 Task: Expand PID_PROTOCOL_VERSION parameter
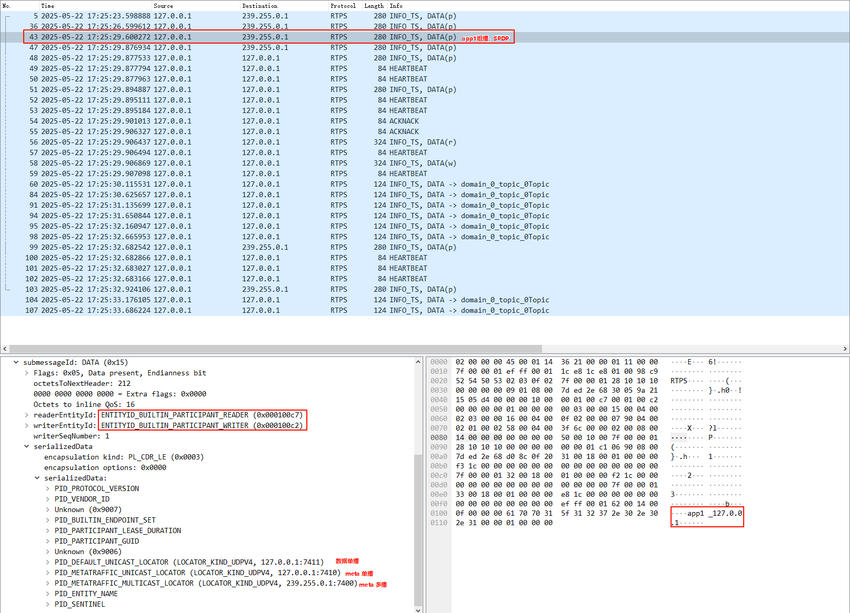pos(47,489)
